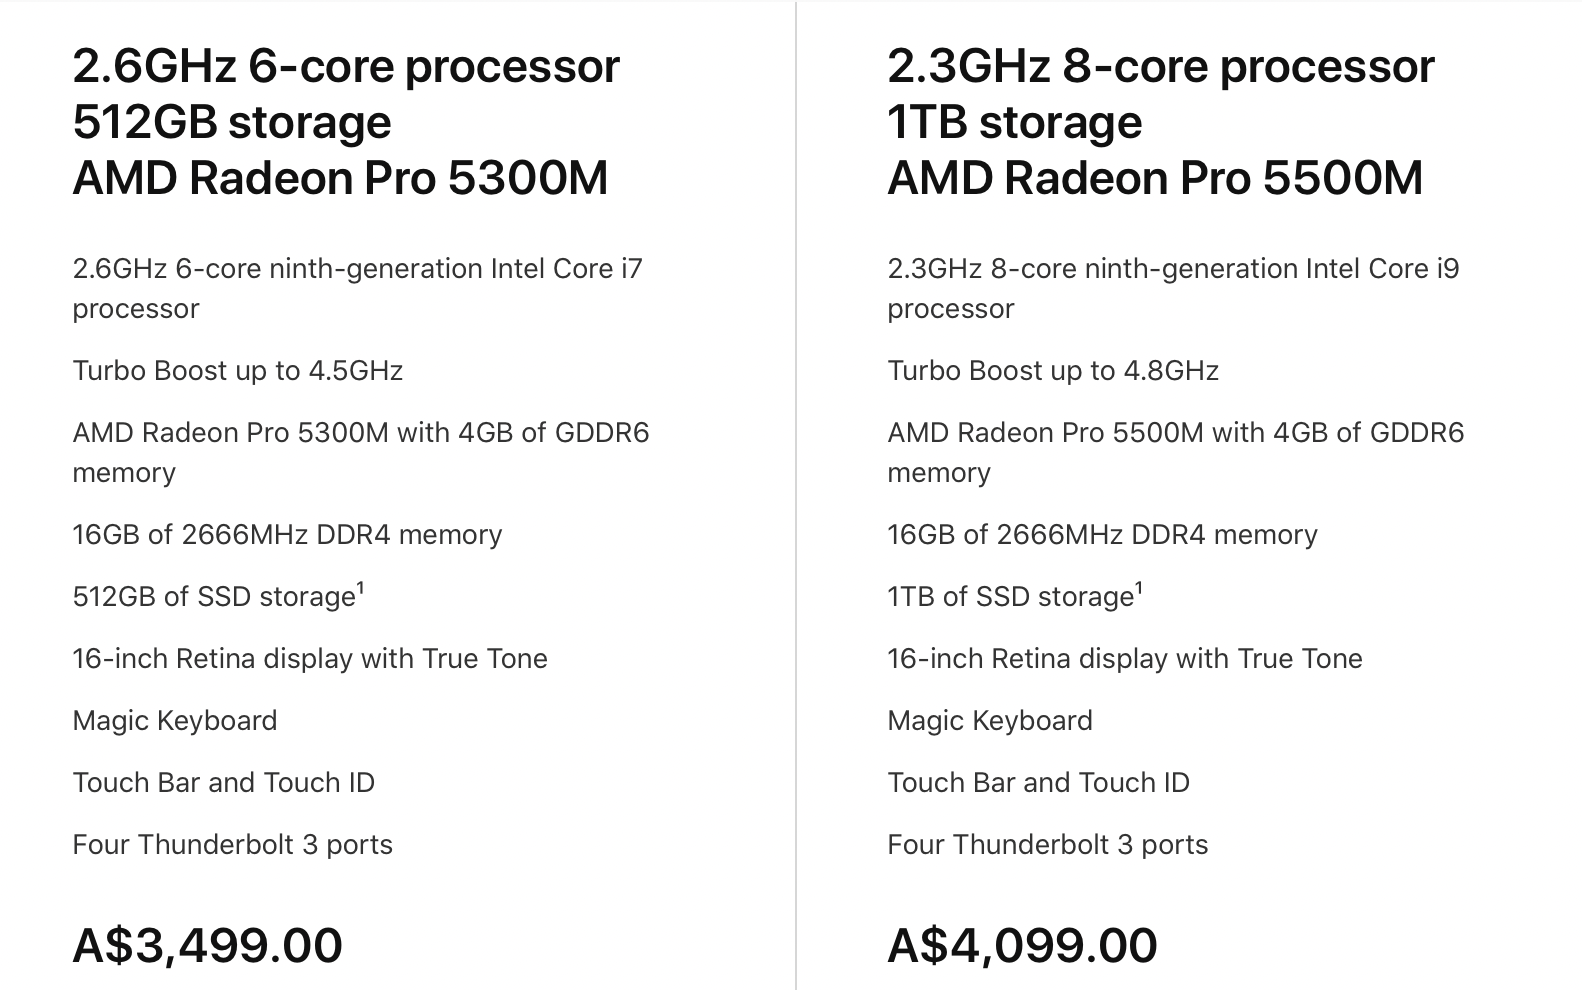Viewport: 1582px width, 990px height.
Task: Open footnote 1 beside 1TB SSD storage
Action: point(1138,589)
